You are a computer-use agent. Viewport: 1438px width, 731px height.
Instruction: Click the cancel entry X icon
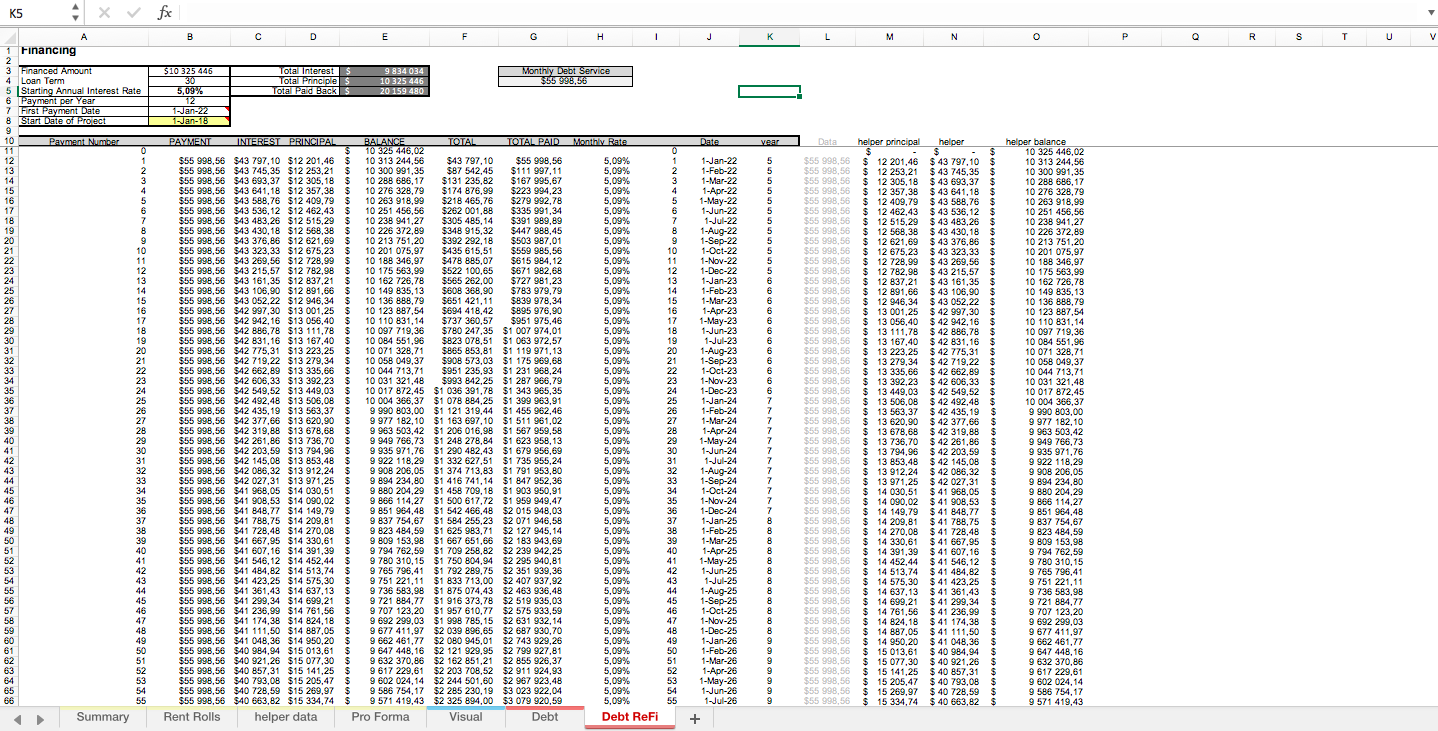click(105, 12)
